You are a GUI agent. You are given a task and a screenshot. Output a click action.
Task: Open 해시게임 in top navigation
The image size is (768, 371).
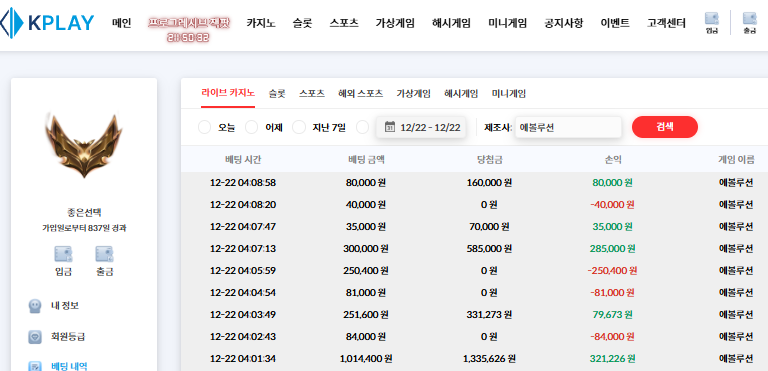[452, 23]
